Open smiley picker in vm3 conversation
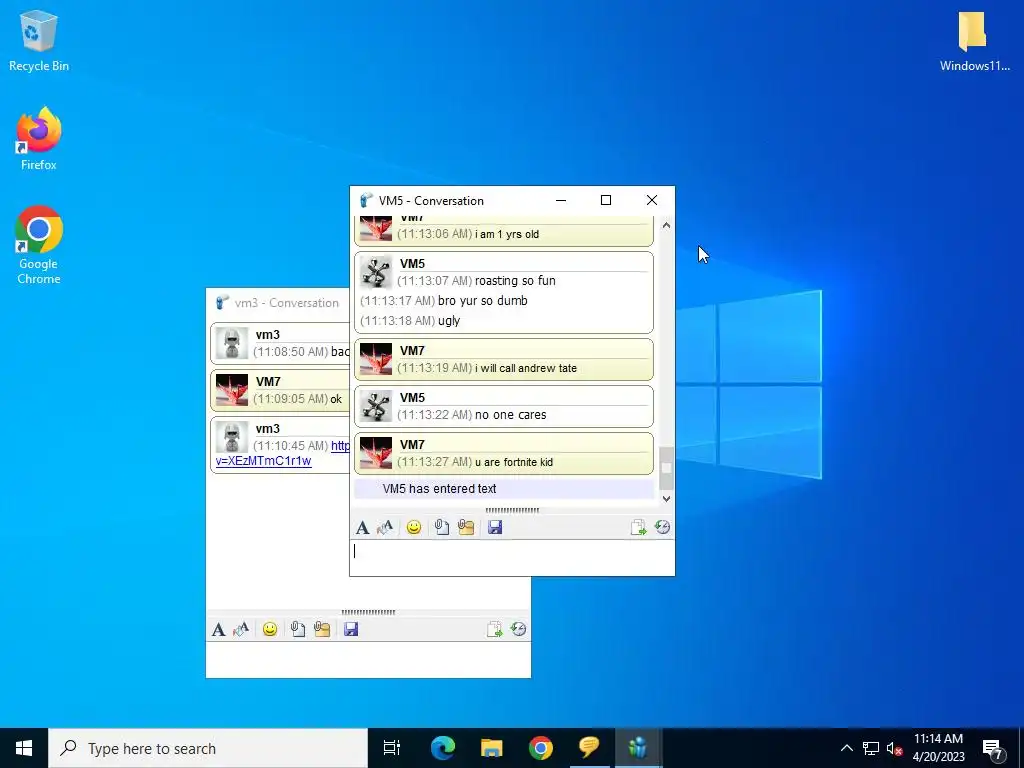Viewport: 1024px width, 768px height. [270, 630]
